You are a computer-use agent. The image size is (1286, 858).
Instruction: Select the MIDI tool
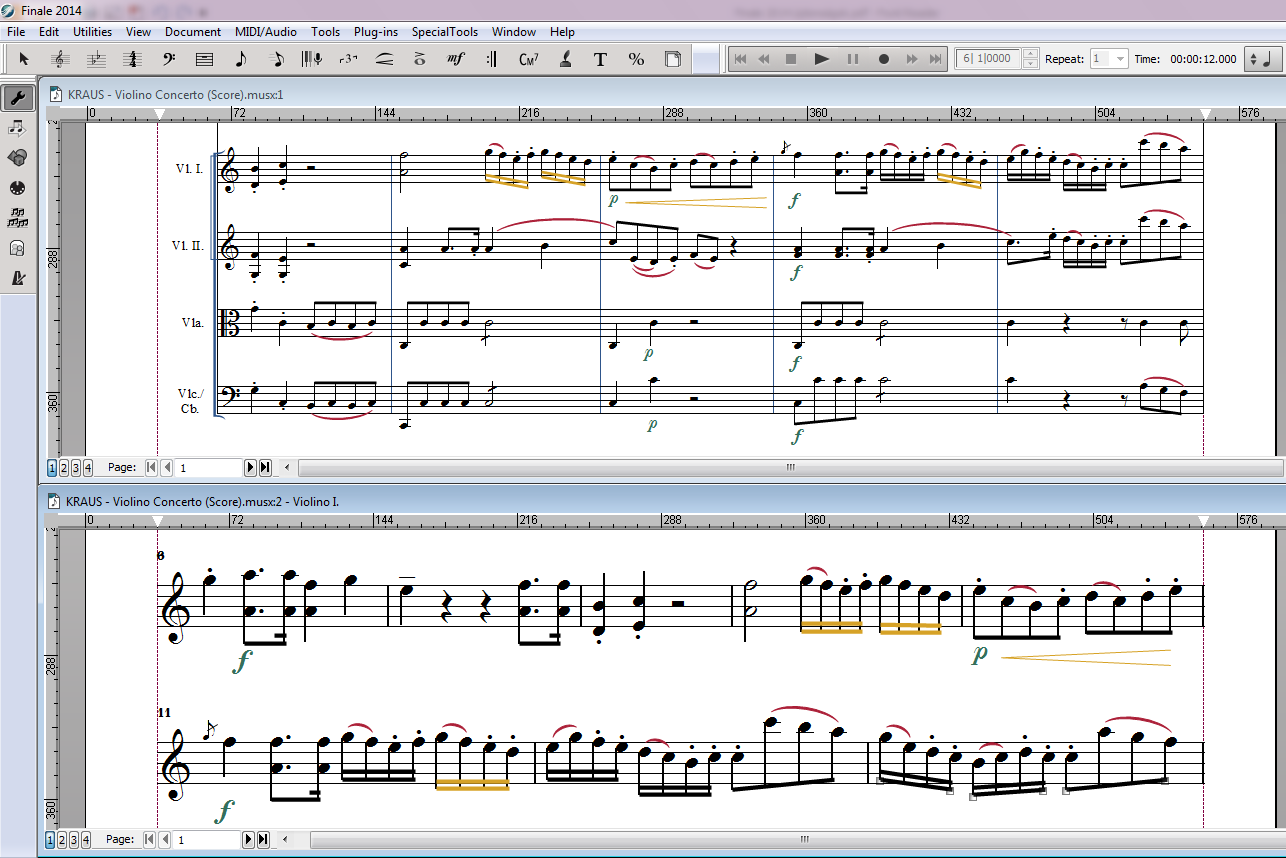(x=17, y=188)
